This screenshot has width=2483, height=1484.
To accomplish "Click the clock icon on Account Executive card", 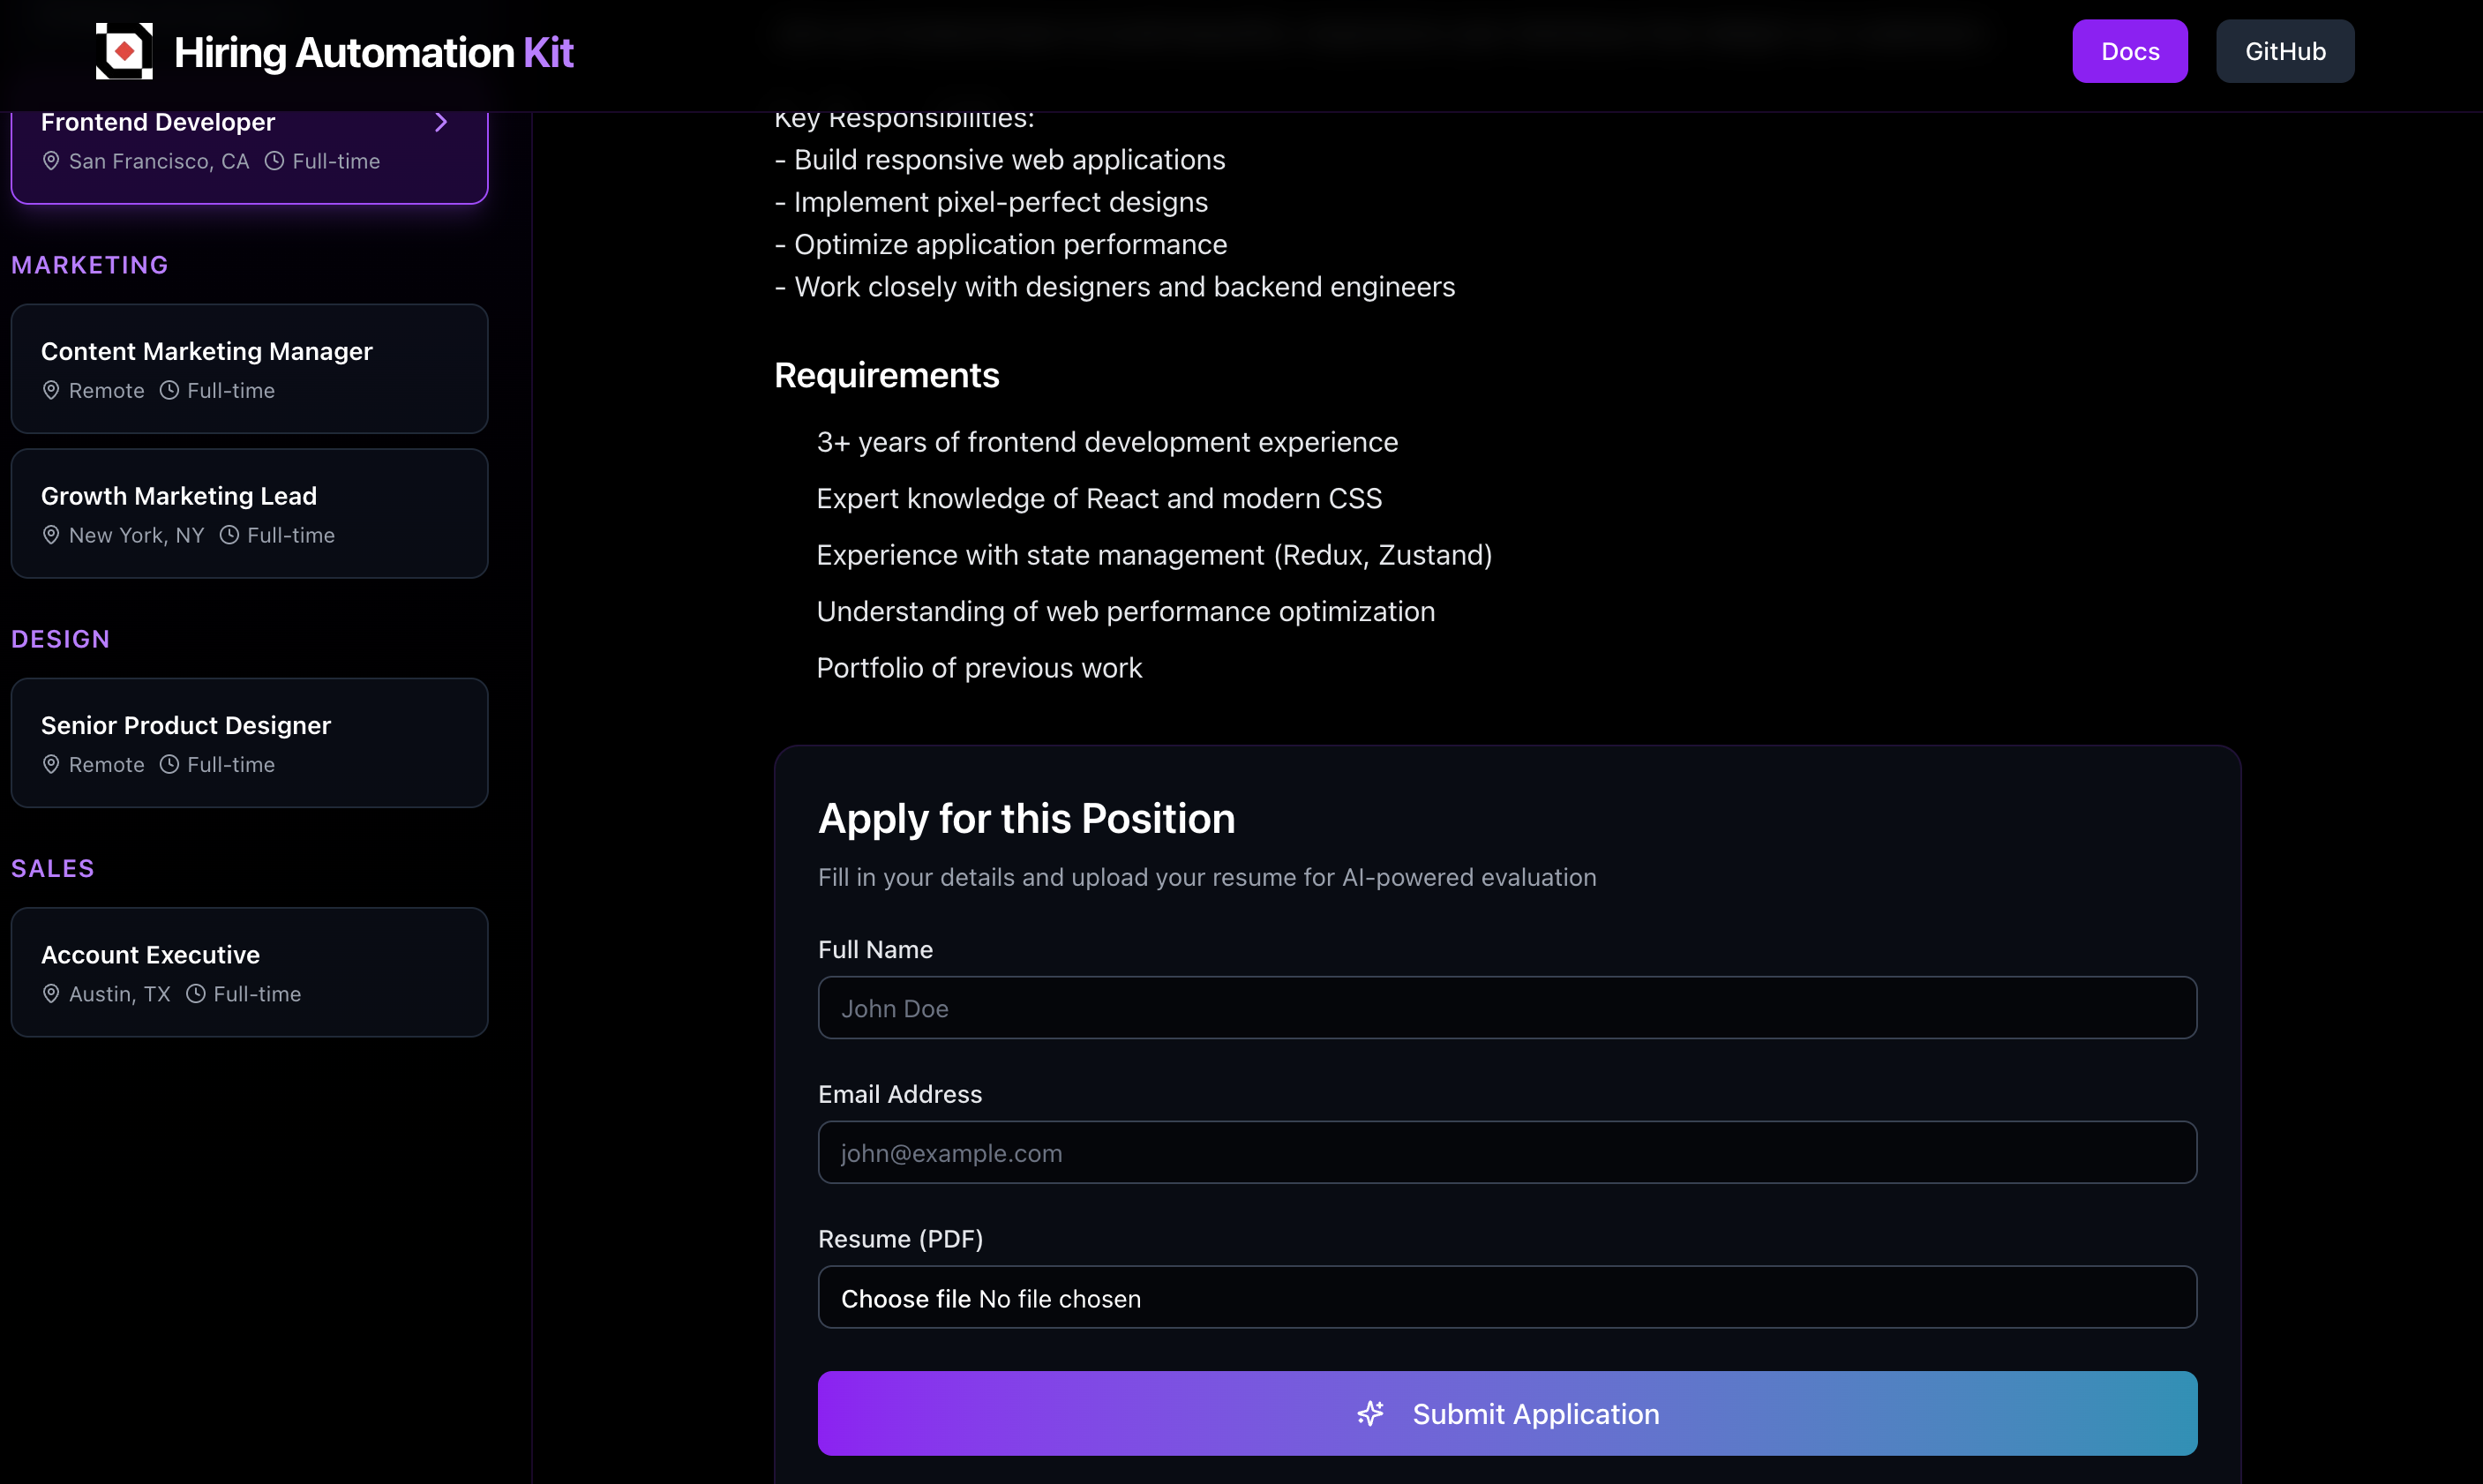I will coord(194,993).
